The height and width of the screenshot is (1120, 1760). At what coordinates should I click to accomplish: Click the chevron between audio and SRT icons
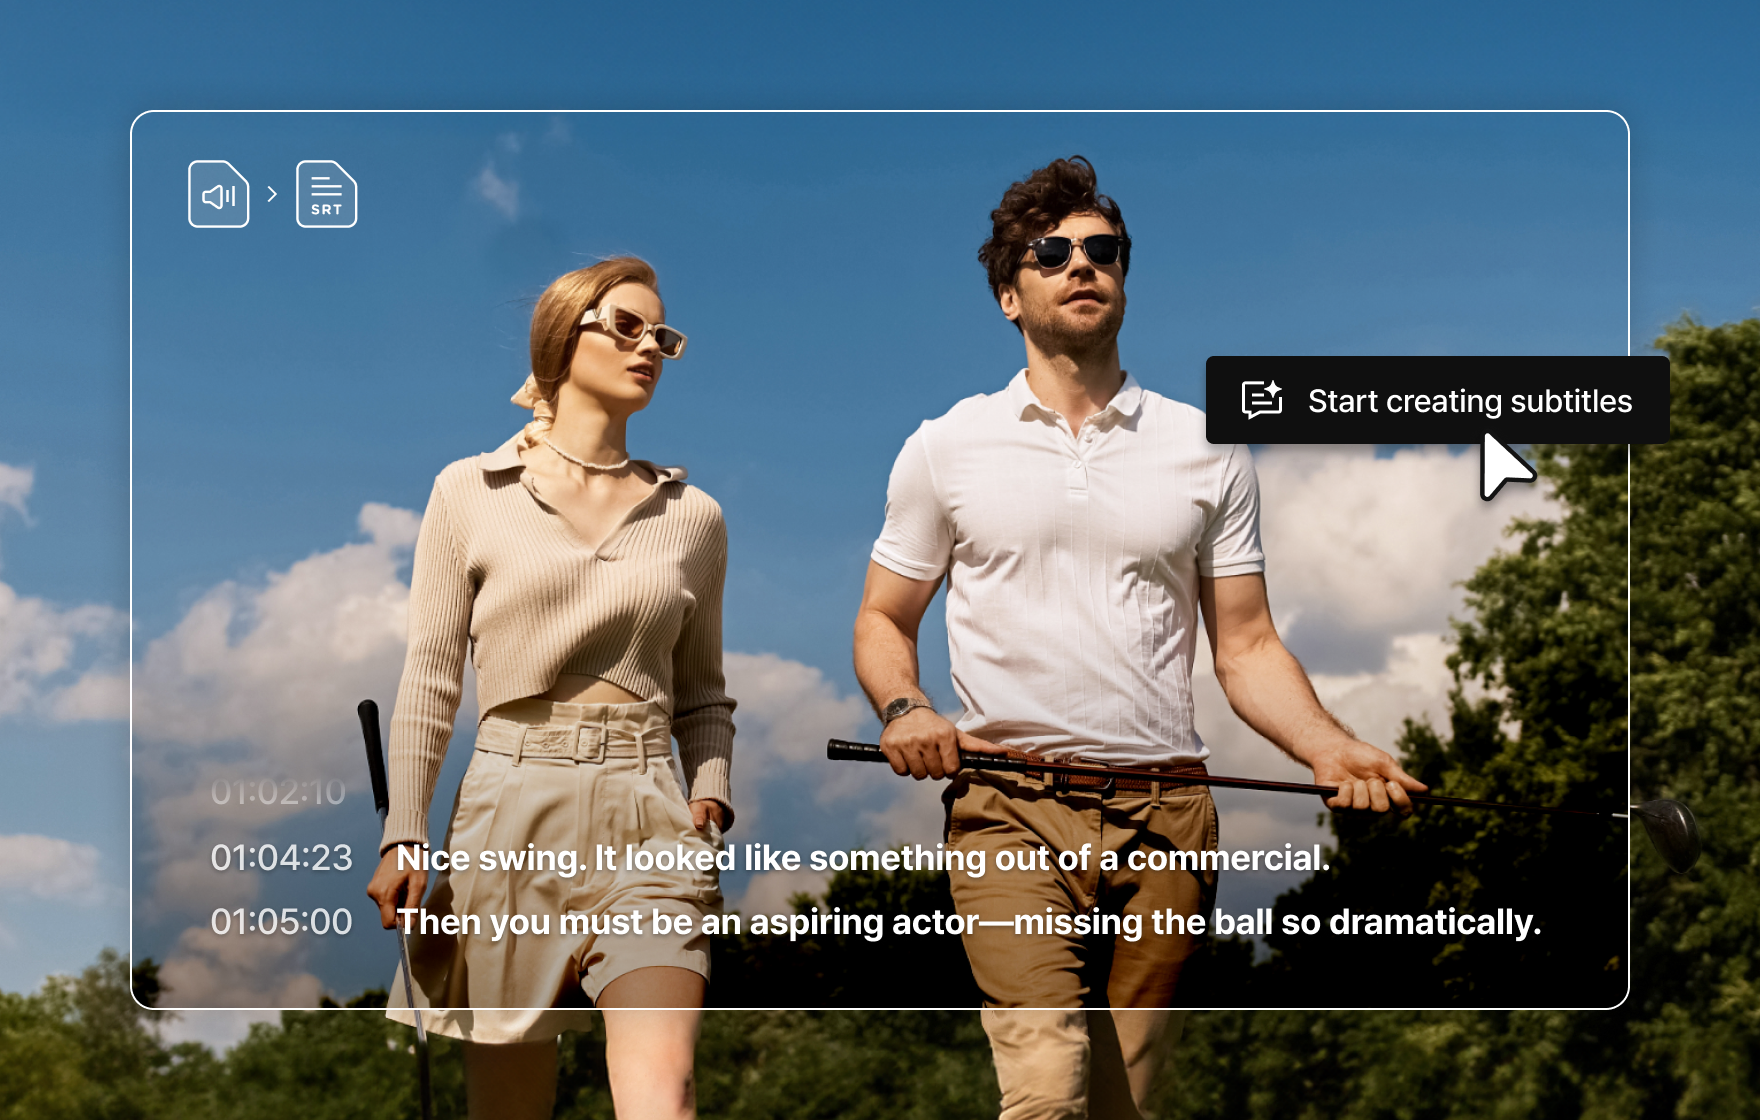click(x=272, y=194)
